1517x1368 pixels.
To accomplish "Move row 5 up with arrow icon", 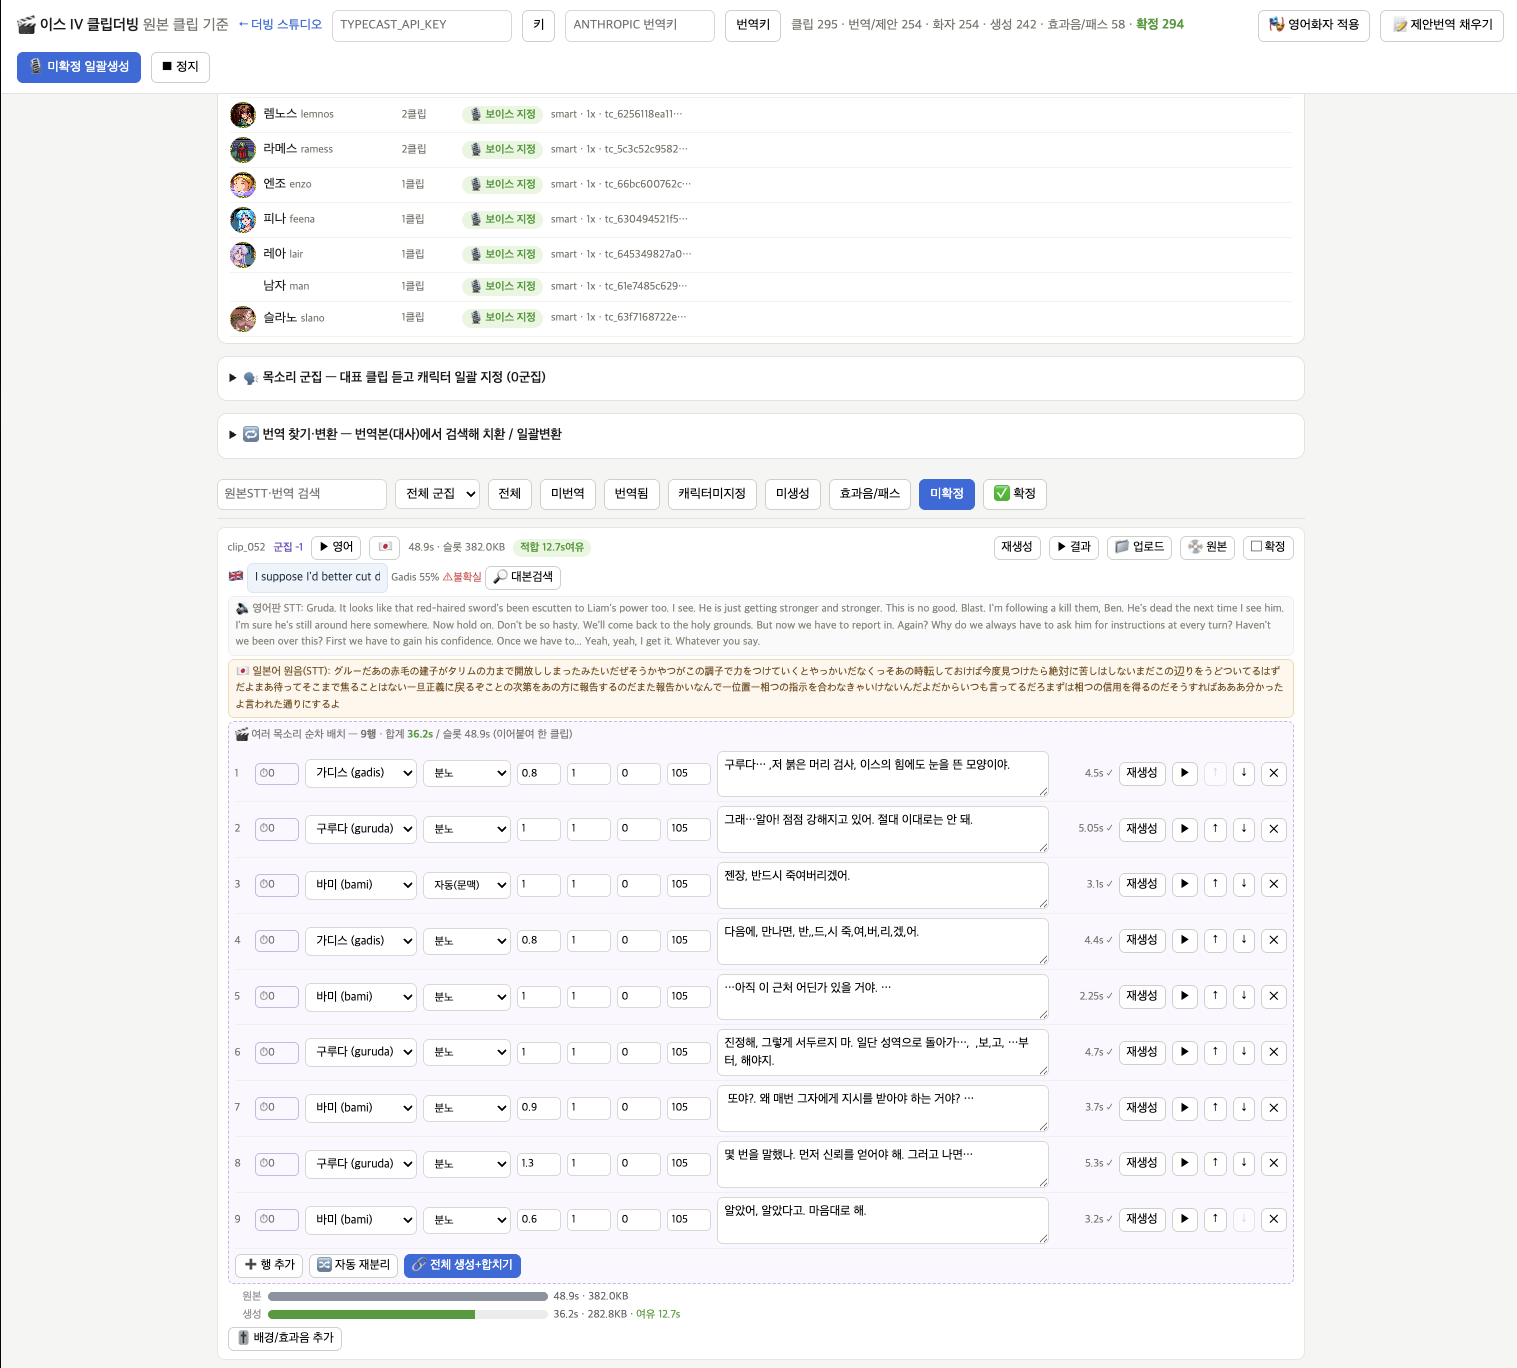I will tap(1215, 996).
